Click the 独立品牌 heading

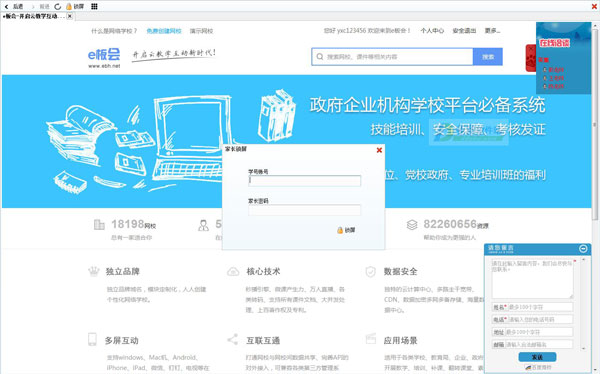[x=123, y=271]
